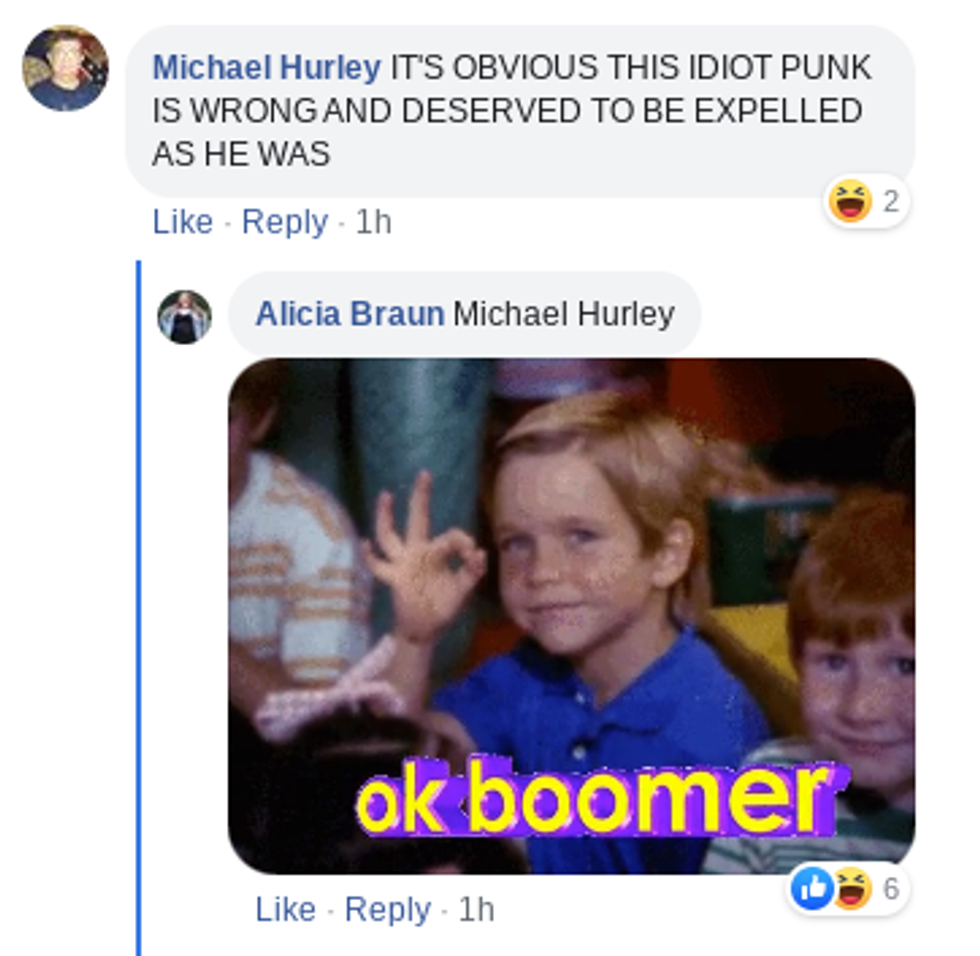
Task: Open Alicia Braun's profile picture
Action: 184,317
